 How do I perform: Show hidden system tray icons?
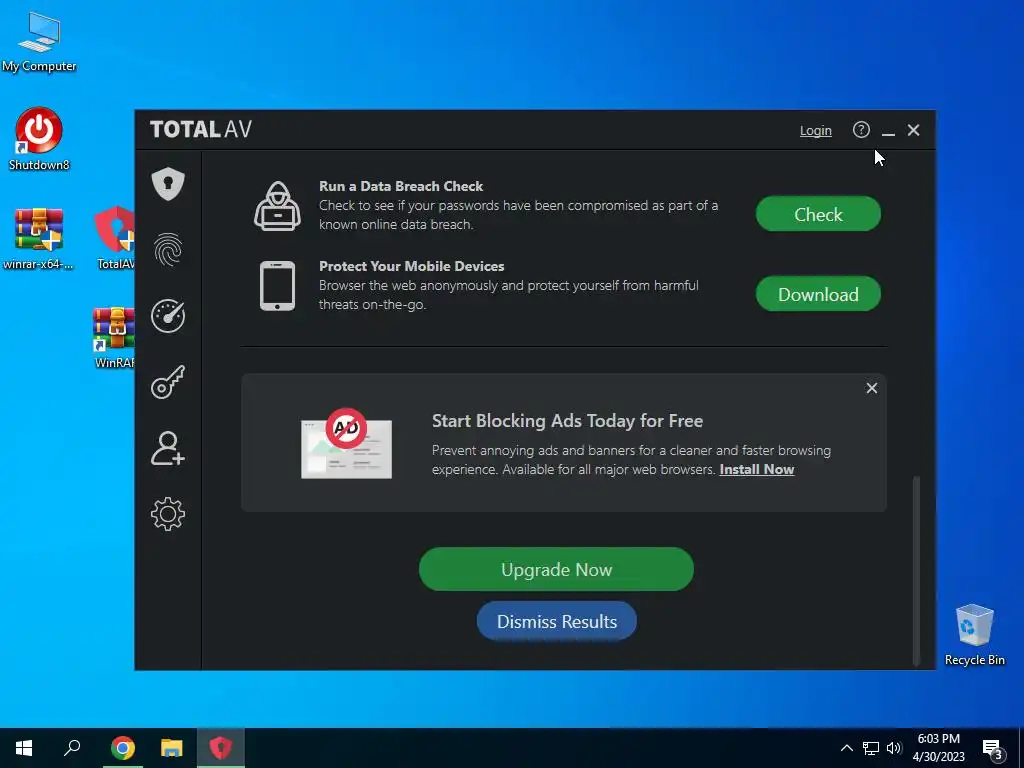[x=846, y=748]
